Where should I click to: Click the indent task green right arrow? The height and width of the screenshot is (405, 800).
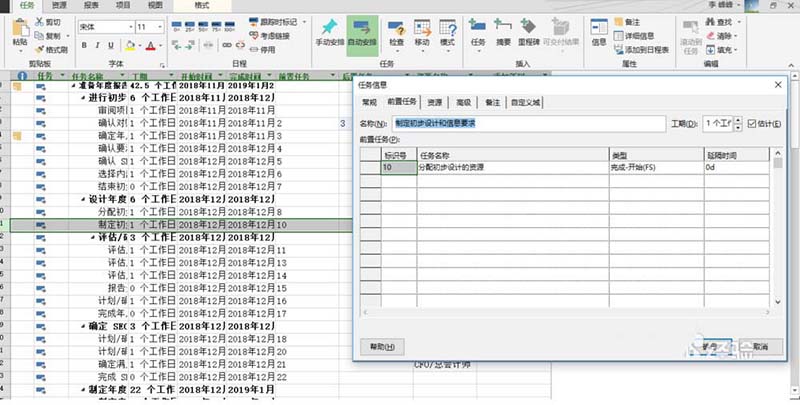tap(189, 45)
